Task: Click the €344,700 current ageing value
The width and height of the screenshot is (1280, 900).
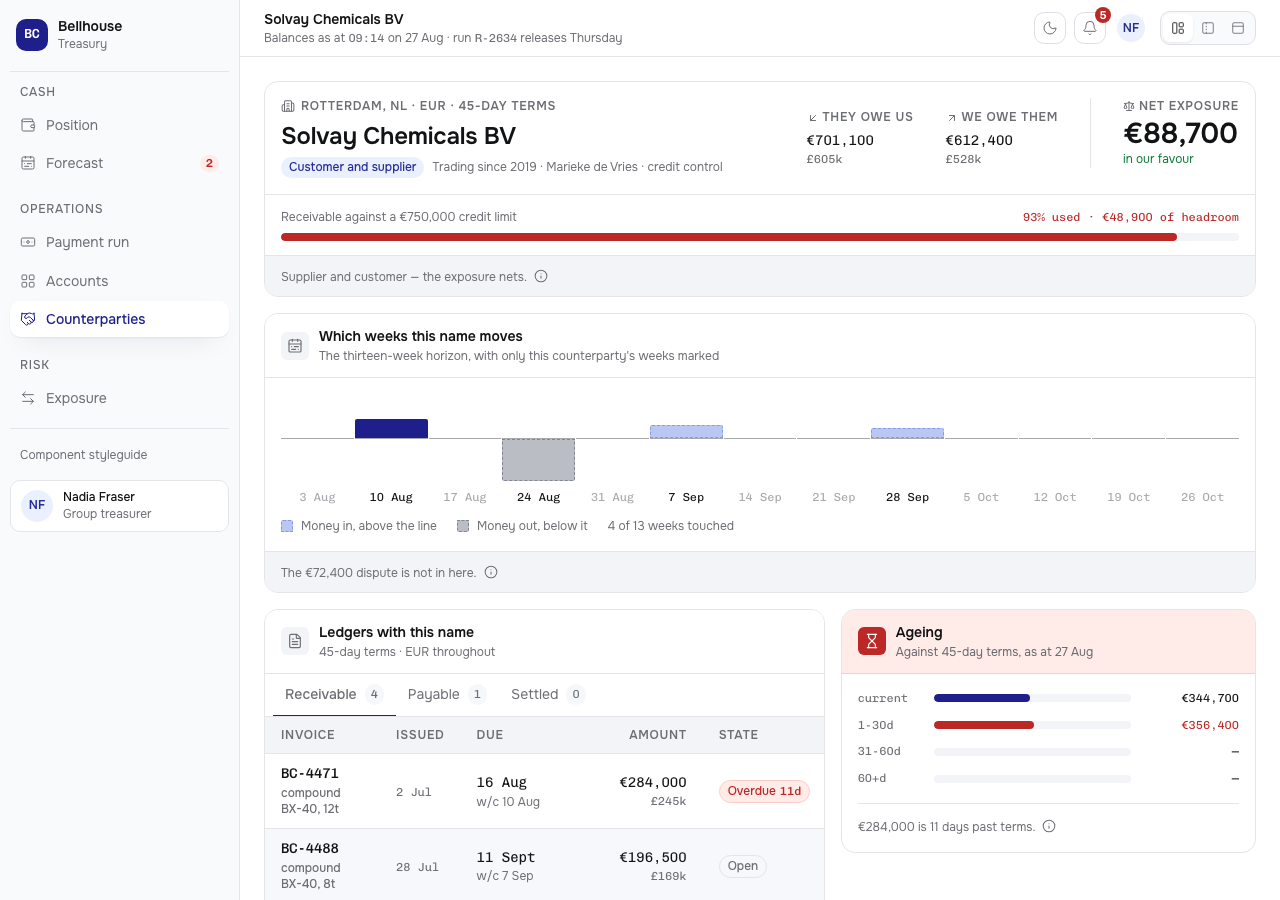Action: pyautogui.click(x=1210, y=698)
